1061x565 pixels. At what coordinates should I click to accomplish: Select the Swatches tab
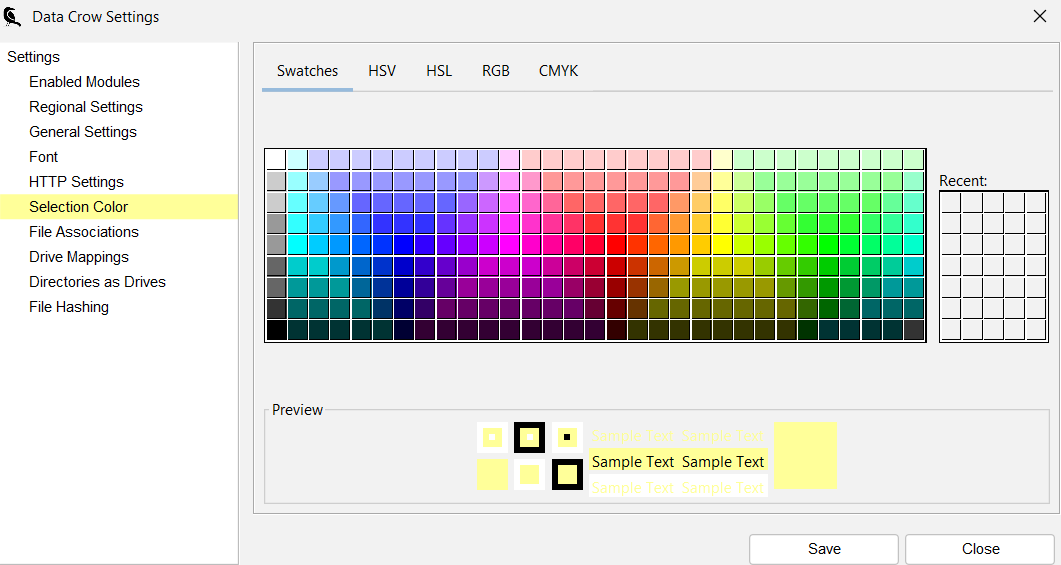[307, 71]
